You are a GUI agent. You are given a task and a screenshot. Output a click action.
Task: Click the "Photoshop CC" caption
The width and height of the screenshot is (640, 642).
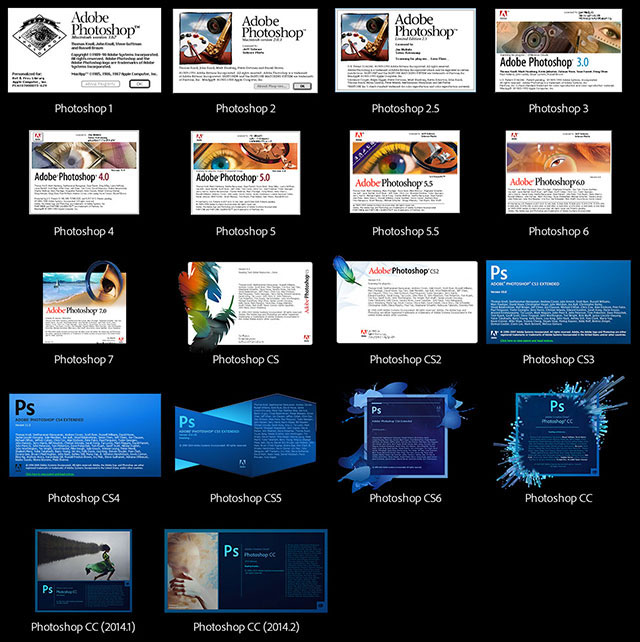click(559, 498)
